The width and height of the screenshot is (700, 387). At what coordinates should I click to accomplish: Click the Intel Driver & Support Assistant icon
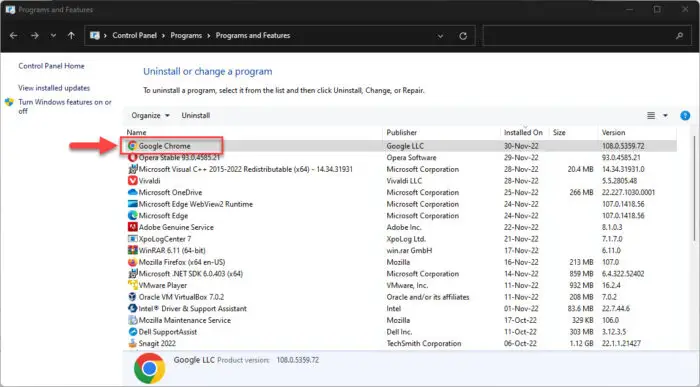coord(132,308)
